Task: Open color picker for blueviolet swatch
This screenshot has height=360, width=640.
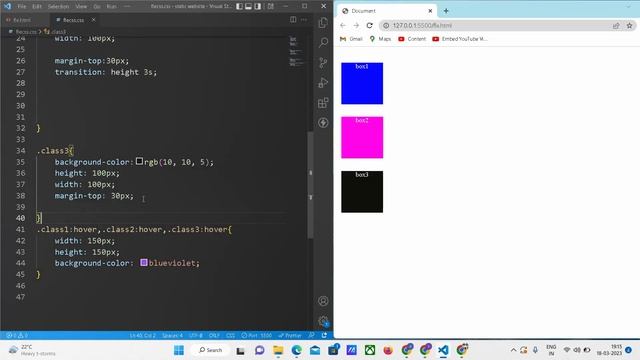Action: tap(144, 262)
